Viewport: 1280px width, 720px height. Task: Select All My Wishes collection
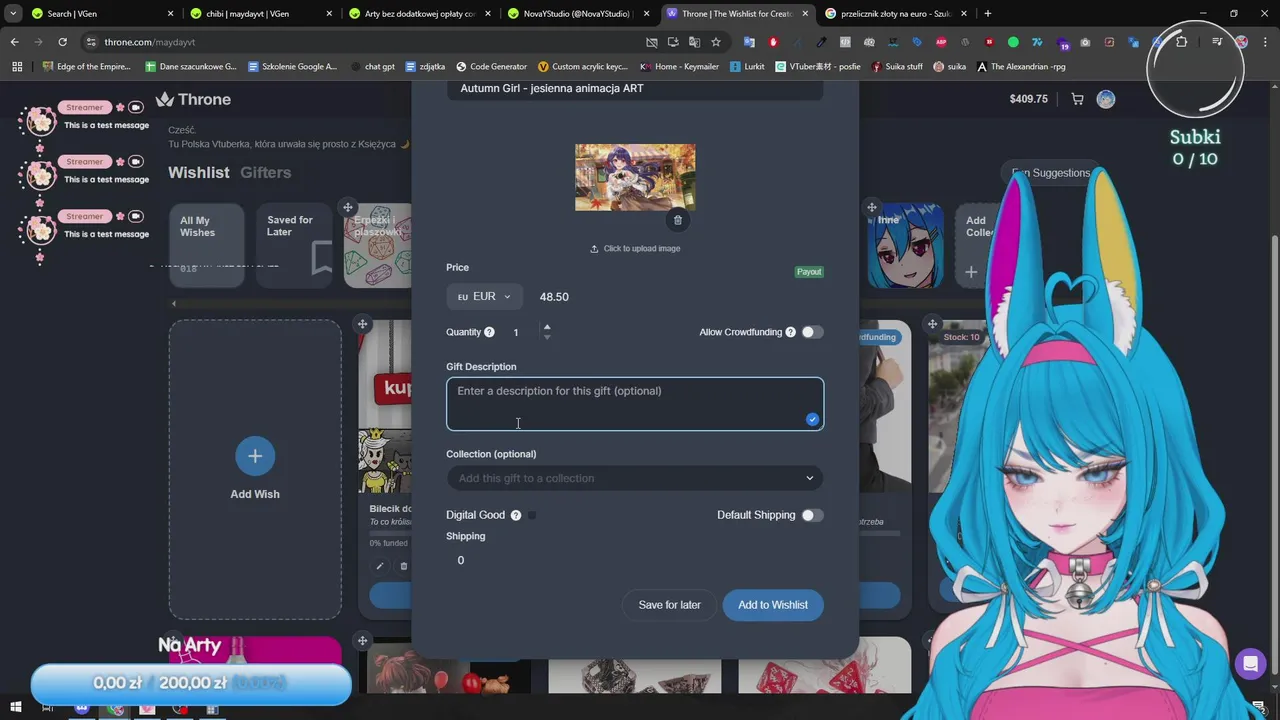pyautogui.click(x=207, y=245)
